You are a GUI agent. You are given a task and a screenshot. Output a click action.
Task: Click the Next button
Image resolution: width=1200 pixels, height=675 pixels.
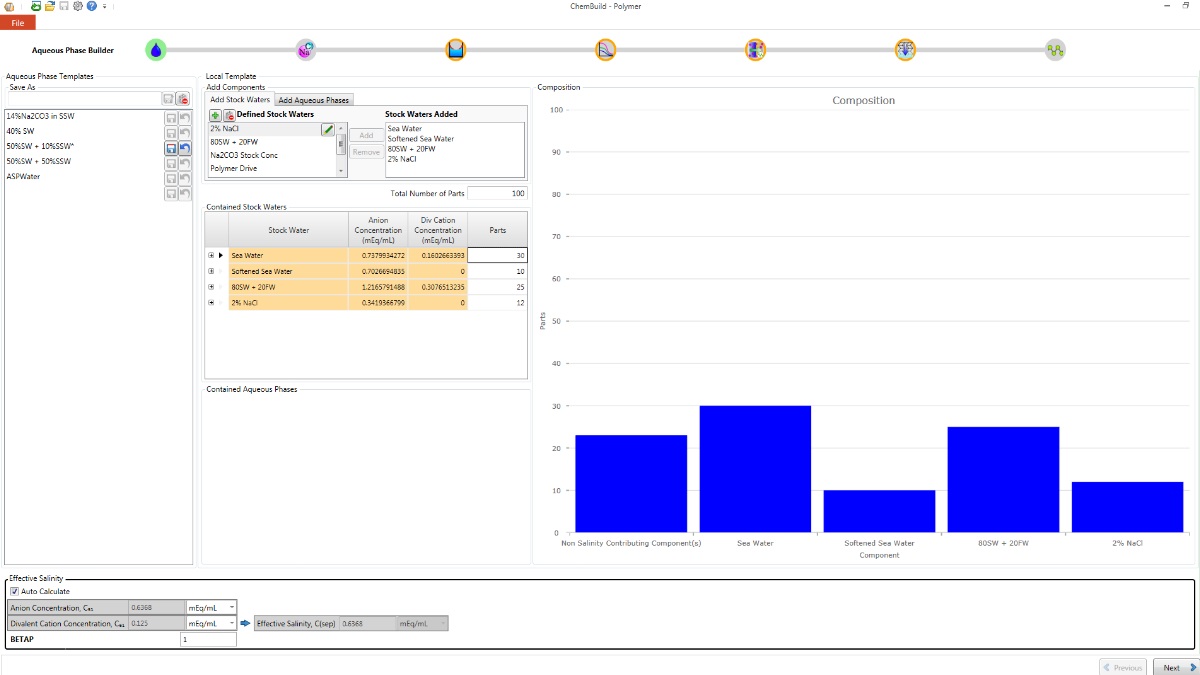click(x=1175, y=667)
